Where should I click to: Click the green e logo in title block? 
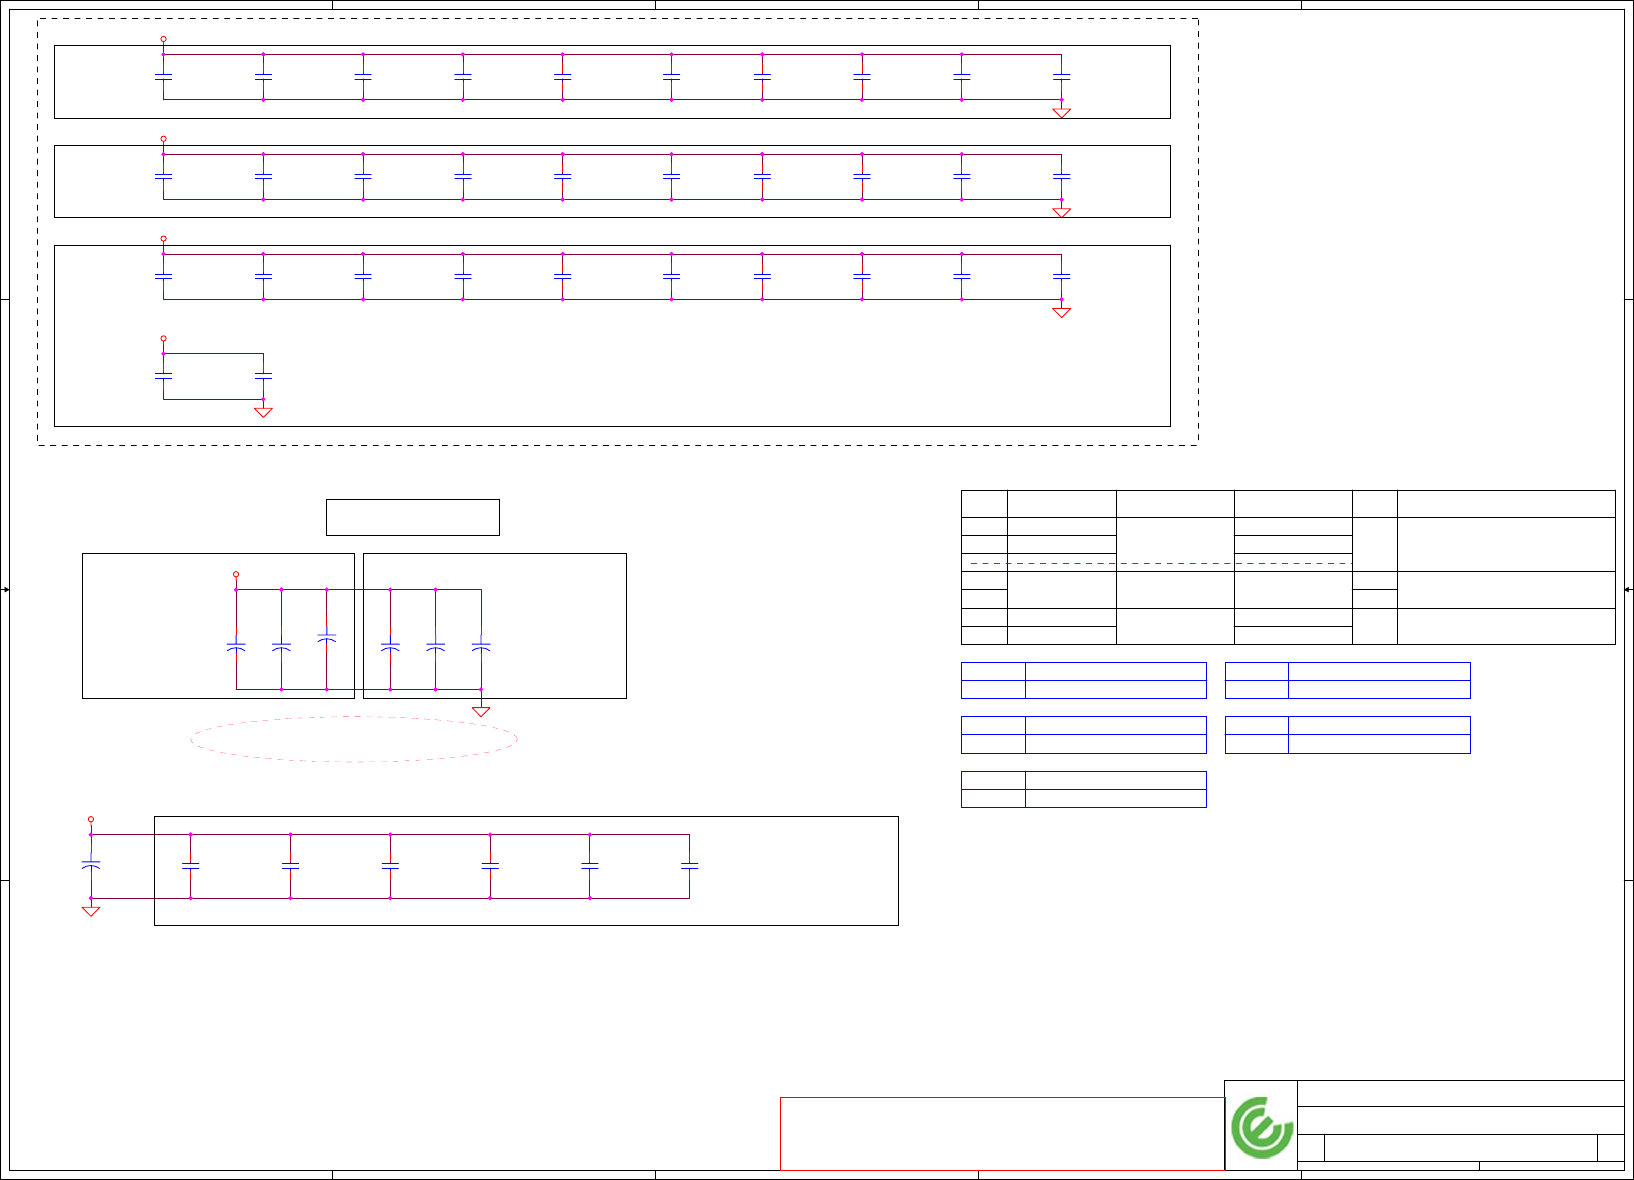(x=1261, y=1127)
